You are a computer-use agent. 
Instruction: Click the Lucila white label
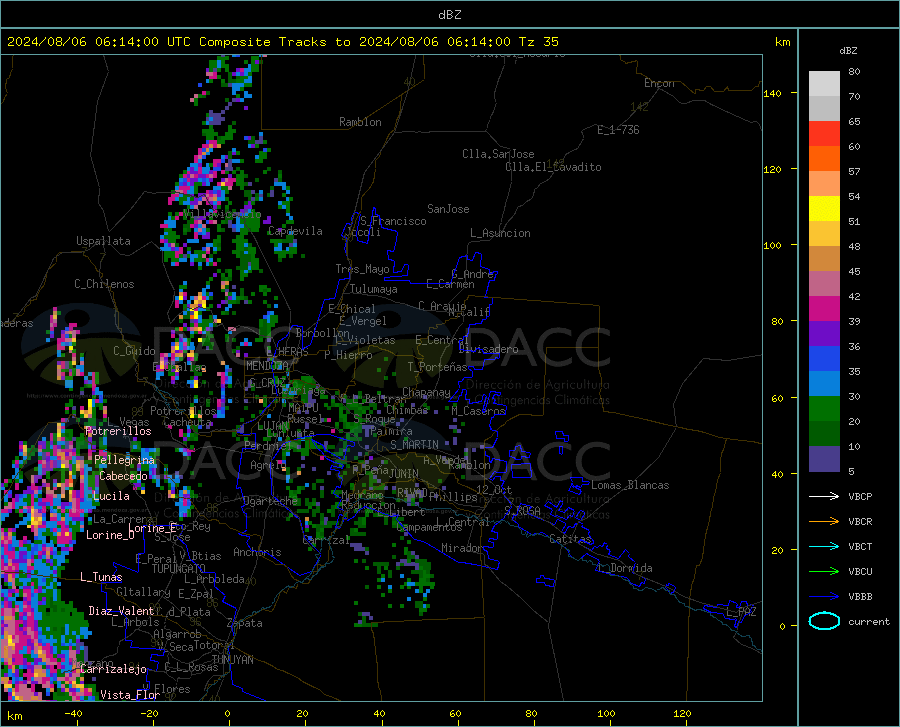click(x=111, y=496)
